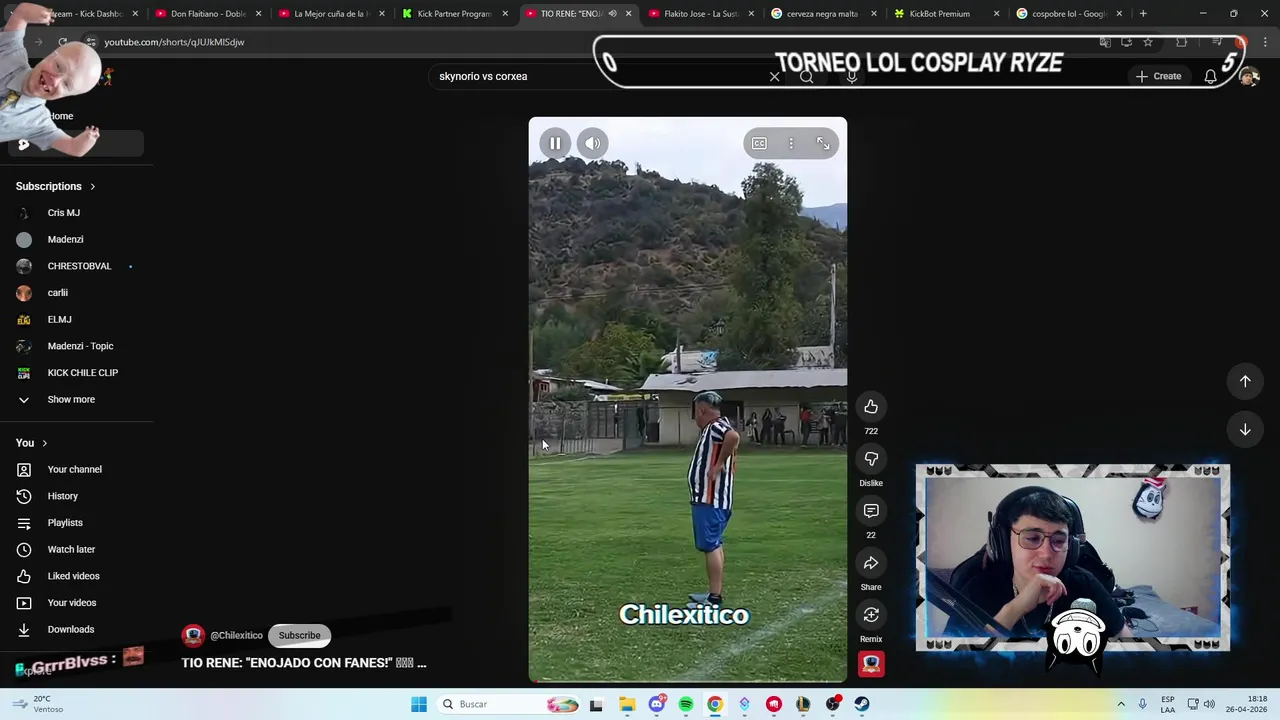Open a new browser tab
The image size is (1280, 720).
point(1143,14)
